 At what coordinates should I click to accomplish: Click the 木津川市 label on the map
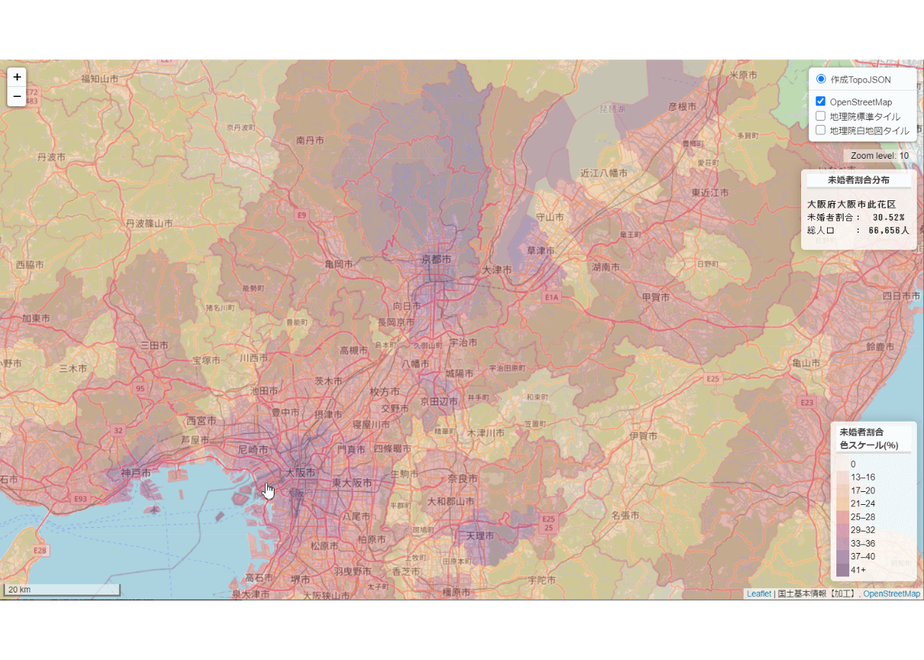pyautogui.click(x=486, y=433)
